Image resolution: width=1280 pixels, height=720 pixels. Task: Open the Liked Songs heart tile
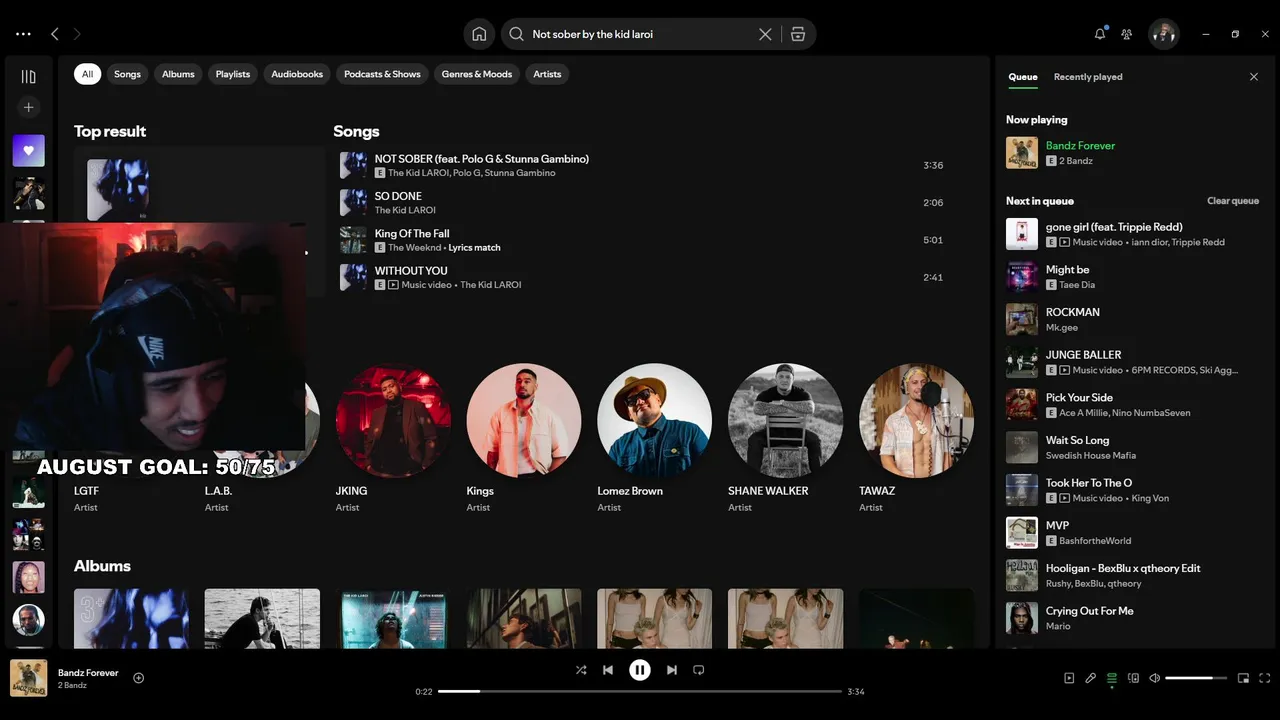[28, 151]
